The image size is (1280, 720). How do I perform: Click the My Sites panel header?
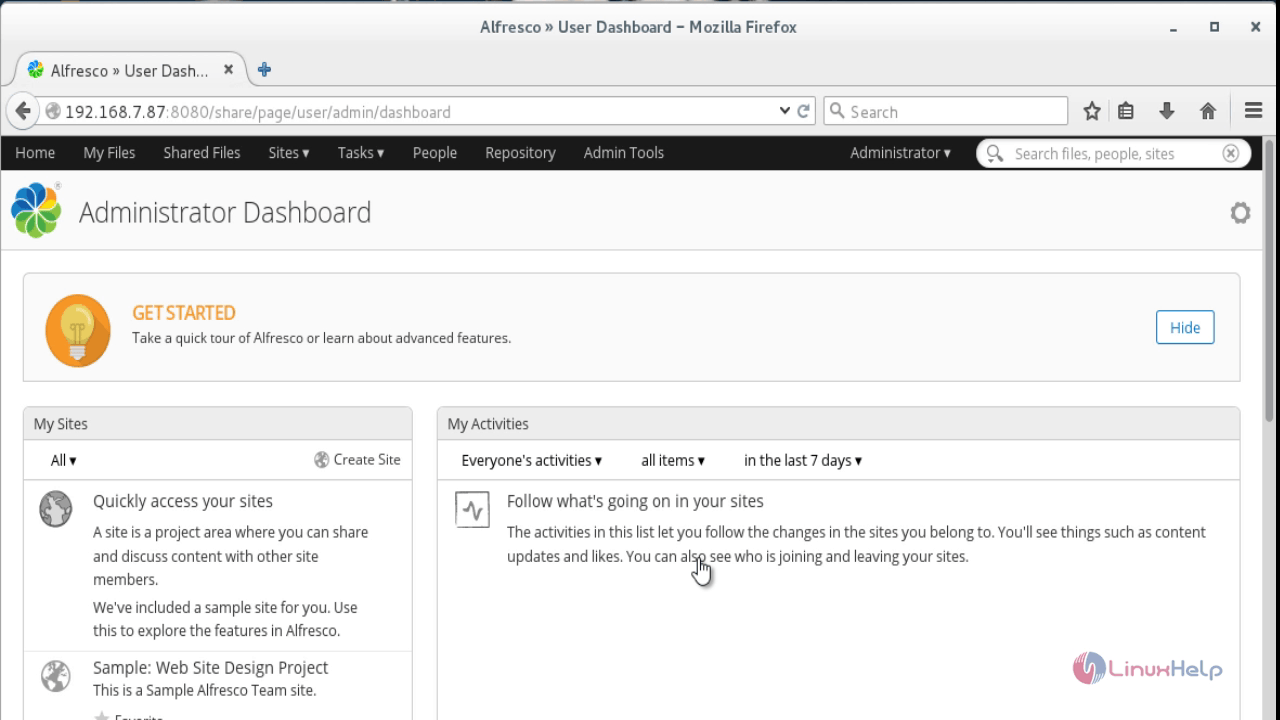tap(217, 424)
